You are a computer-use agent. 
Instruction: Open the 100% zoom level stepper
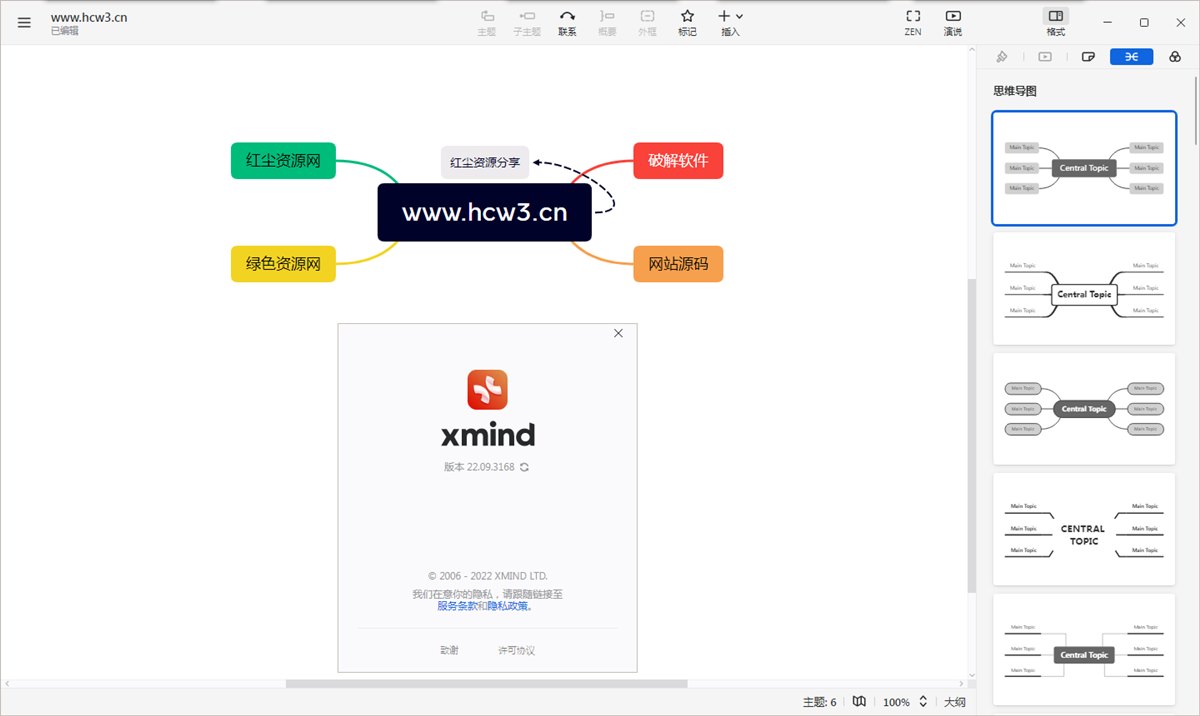click(923, 702)
